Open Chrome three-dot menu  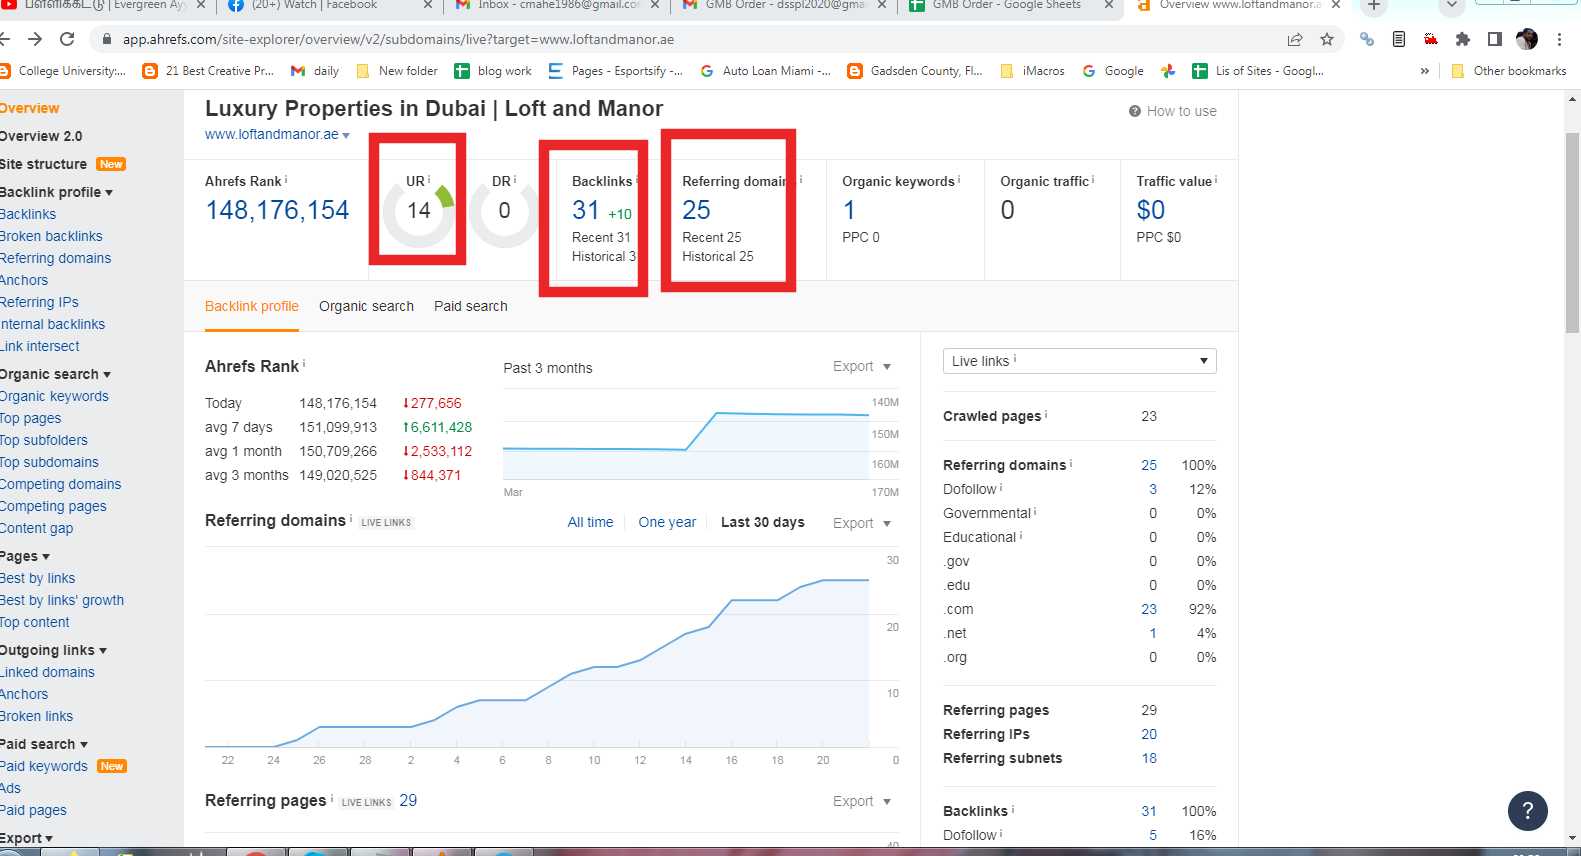click(x=1559, y=39)
